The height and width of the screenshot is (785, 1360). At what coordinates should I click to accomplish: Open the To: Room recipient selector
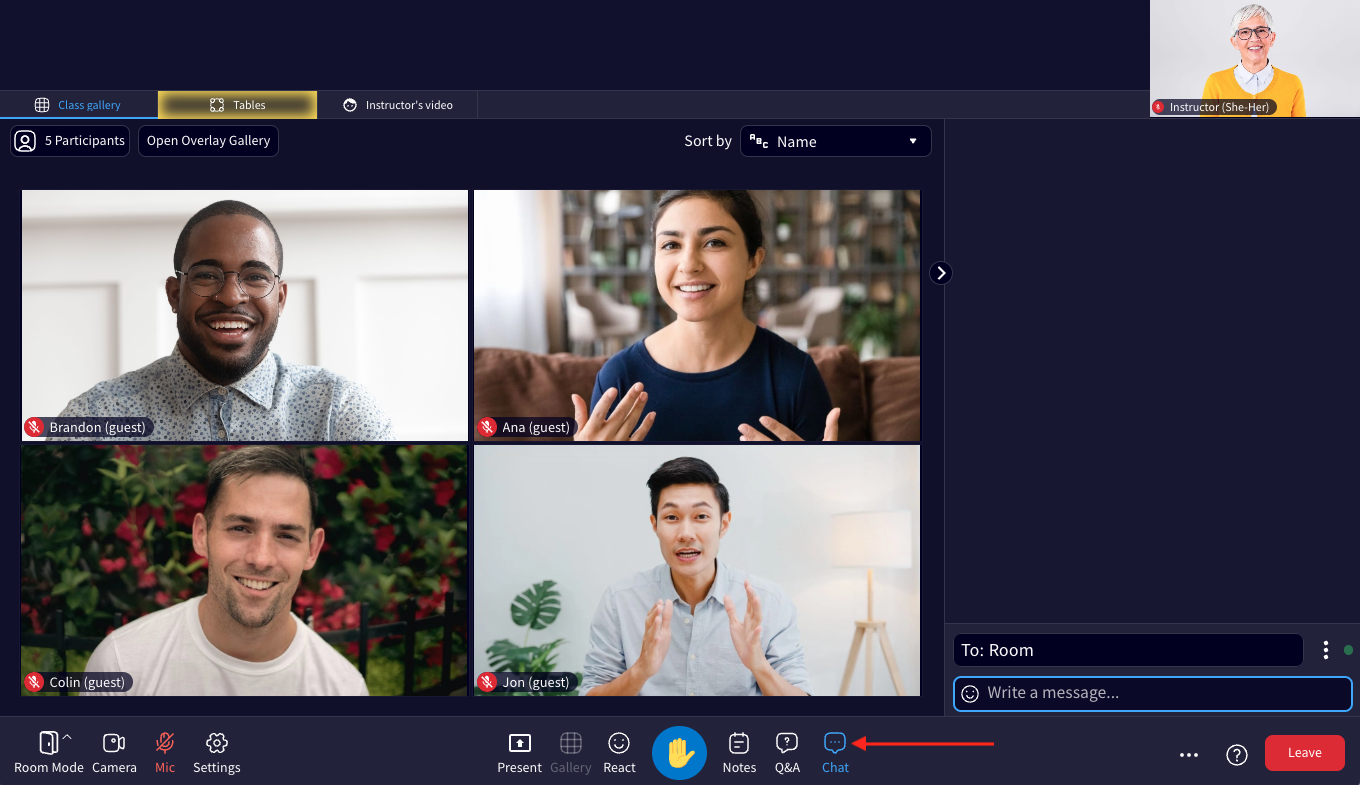tap(1128, 650)
